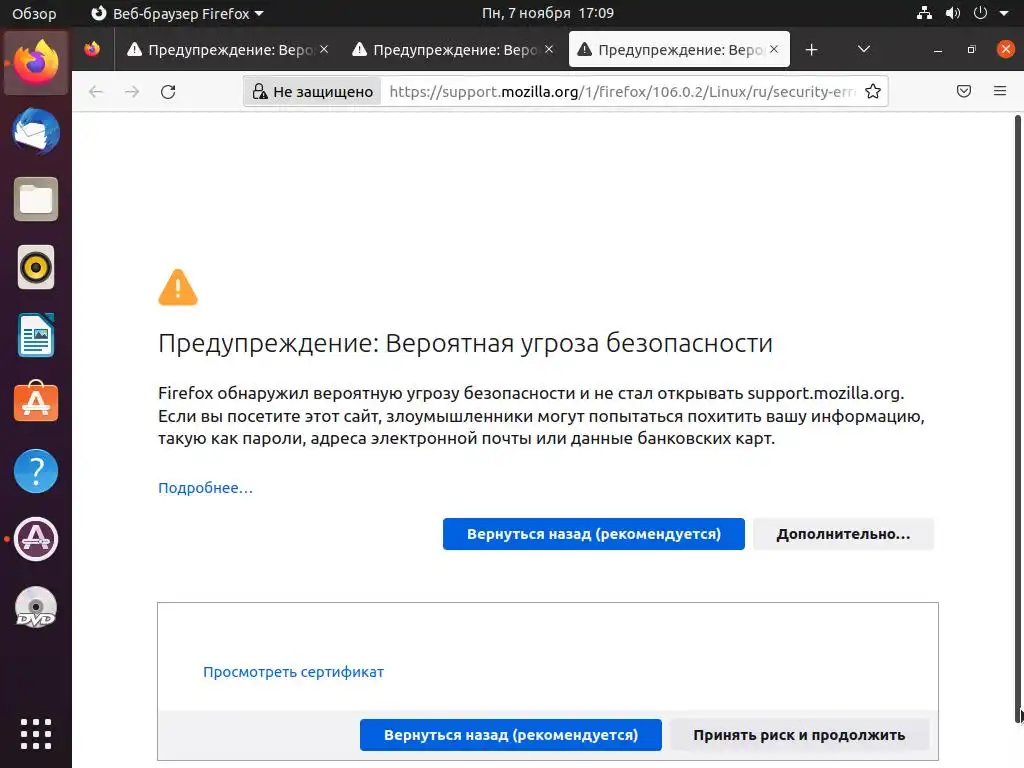Open the 'Обзор' activities overview
Image resolution: width=1024 pixels, height=768 pixels.
[34, 13]
